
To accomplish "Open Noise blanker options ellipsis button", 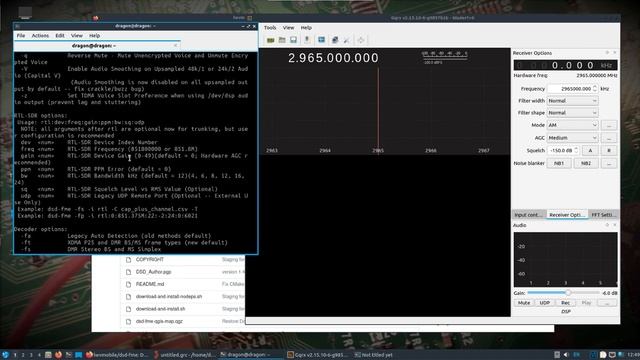I will coord(609,163).
